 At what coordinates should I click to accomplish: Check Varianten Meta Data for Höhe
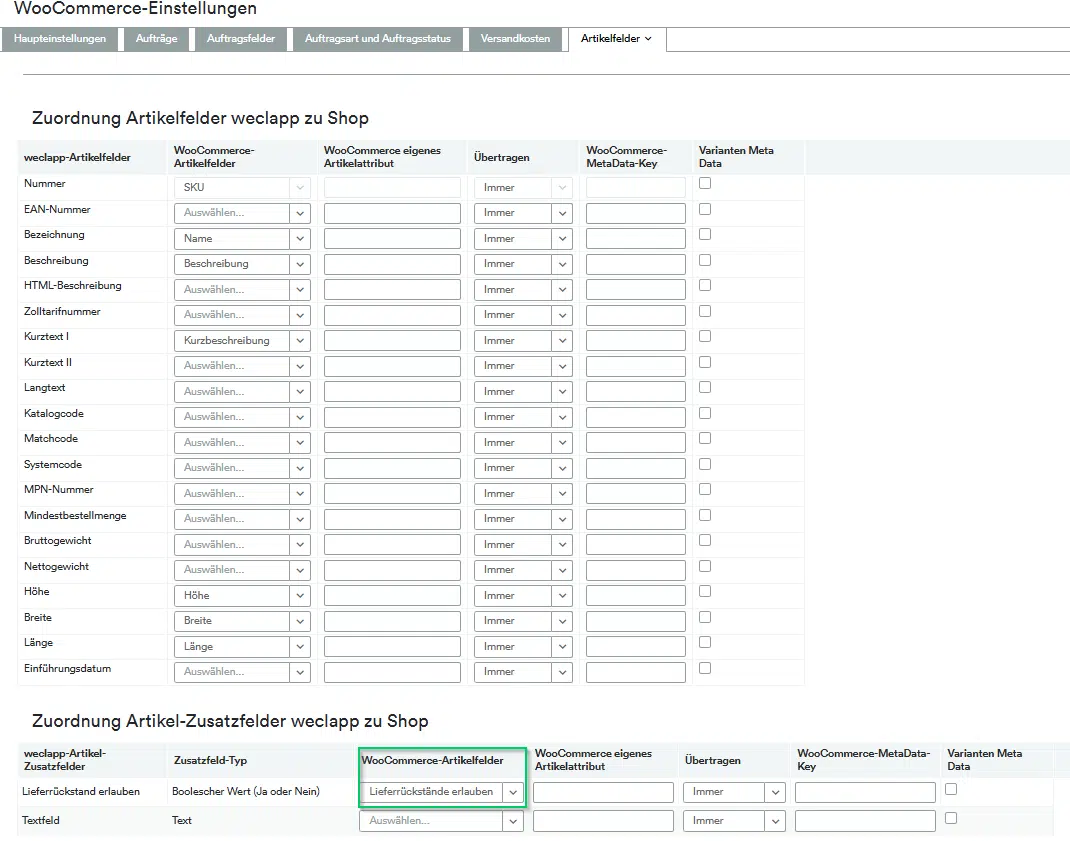tap(705, 591)
